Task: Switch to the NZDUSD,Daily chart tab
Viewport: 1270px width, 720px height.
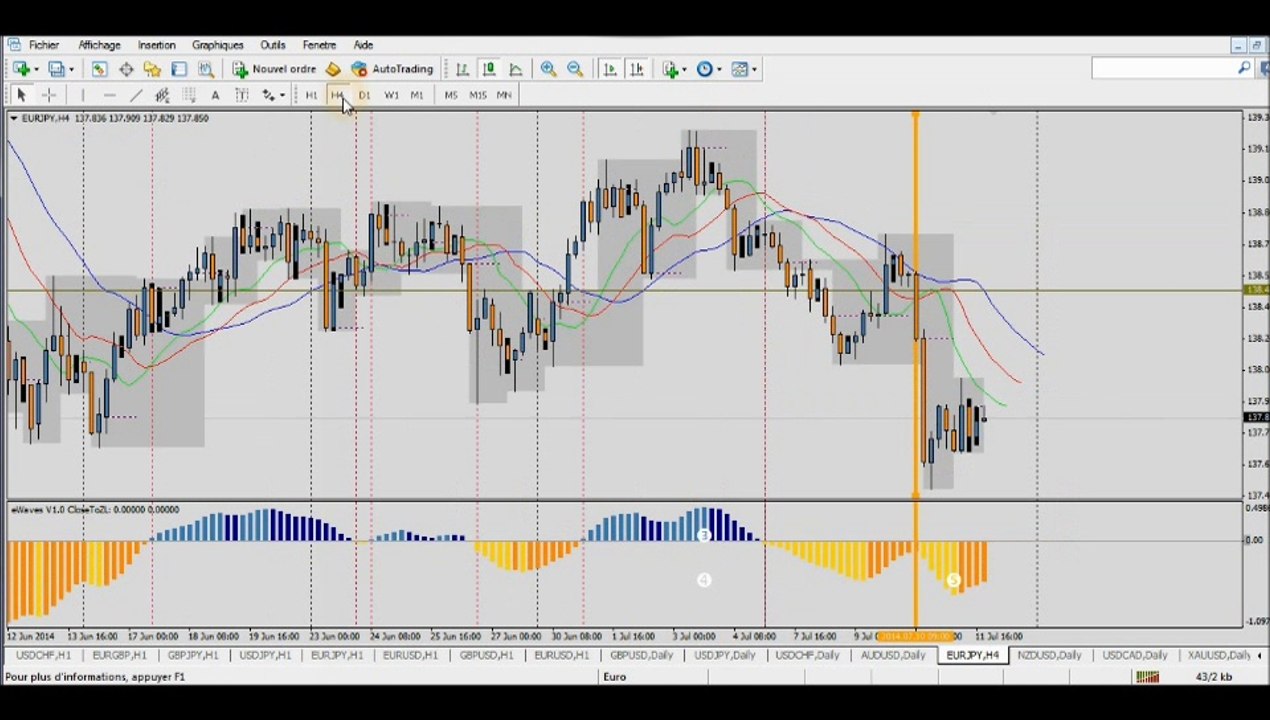Action: coord(1049,655)
